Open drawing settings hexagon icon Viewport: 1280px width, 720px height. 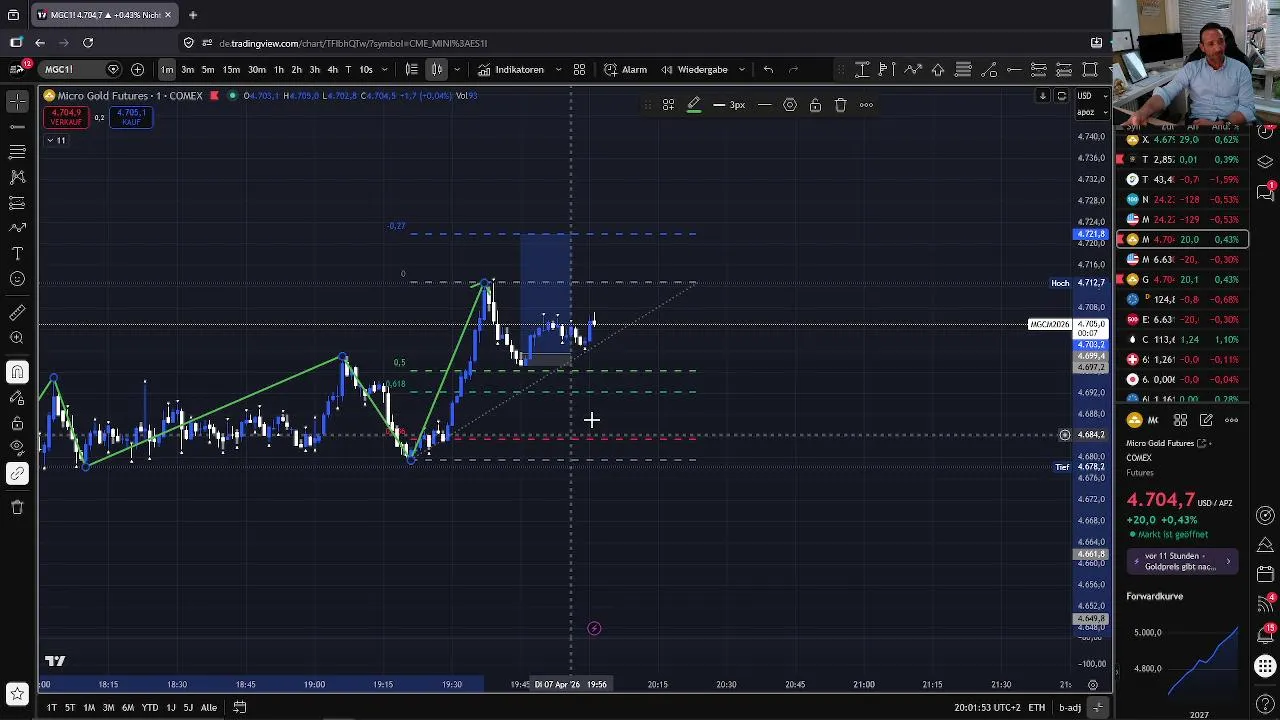[x=790, y=105]
